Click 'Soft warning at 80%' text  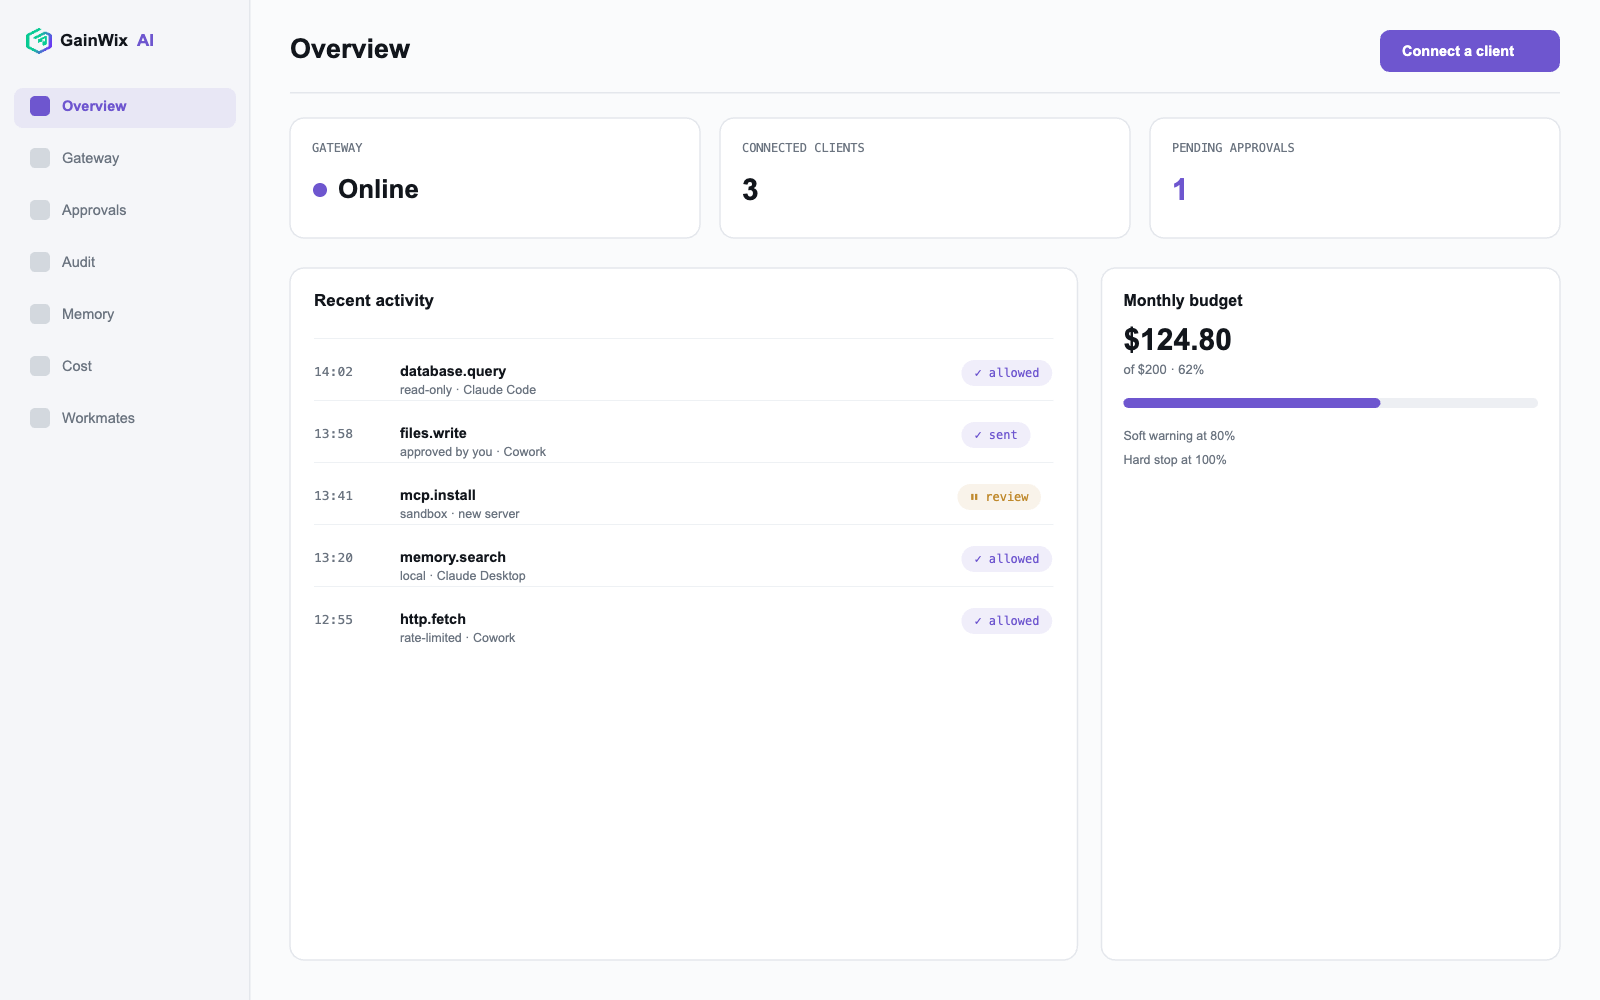1179,436
